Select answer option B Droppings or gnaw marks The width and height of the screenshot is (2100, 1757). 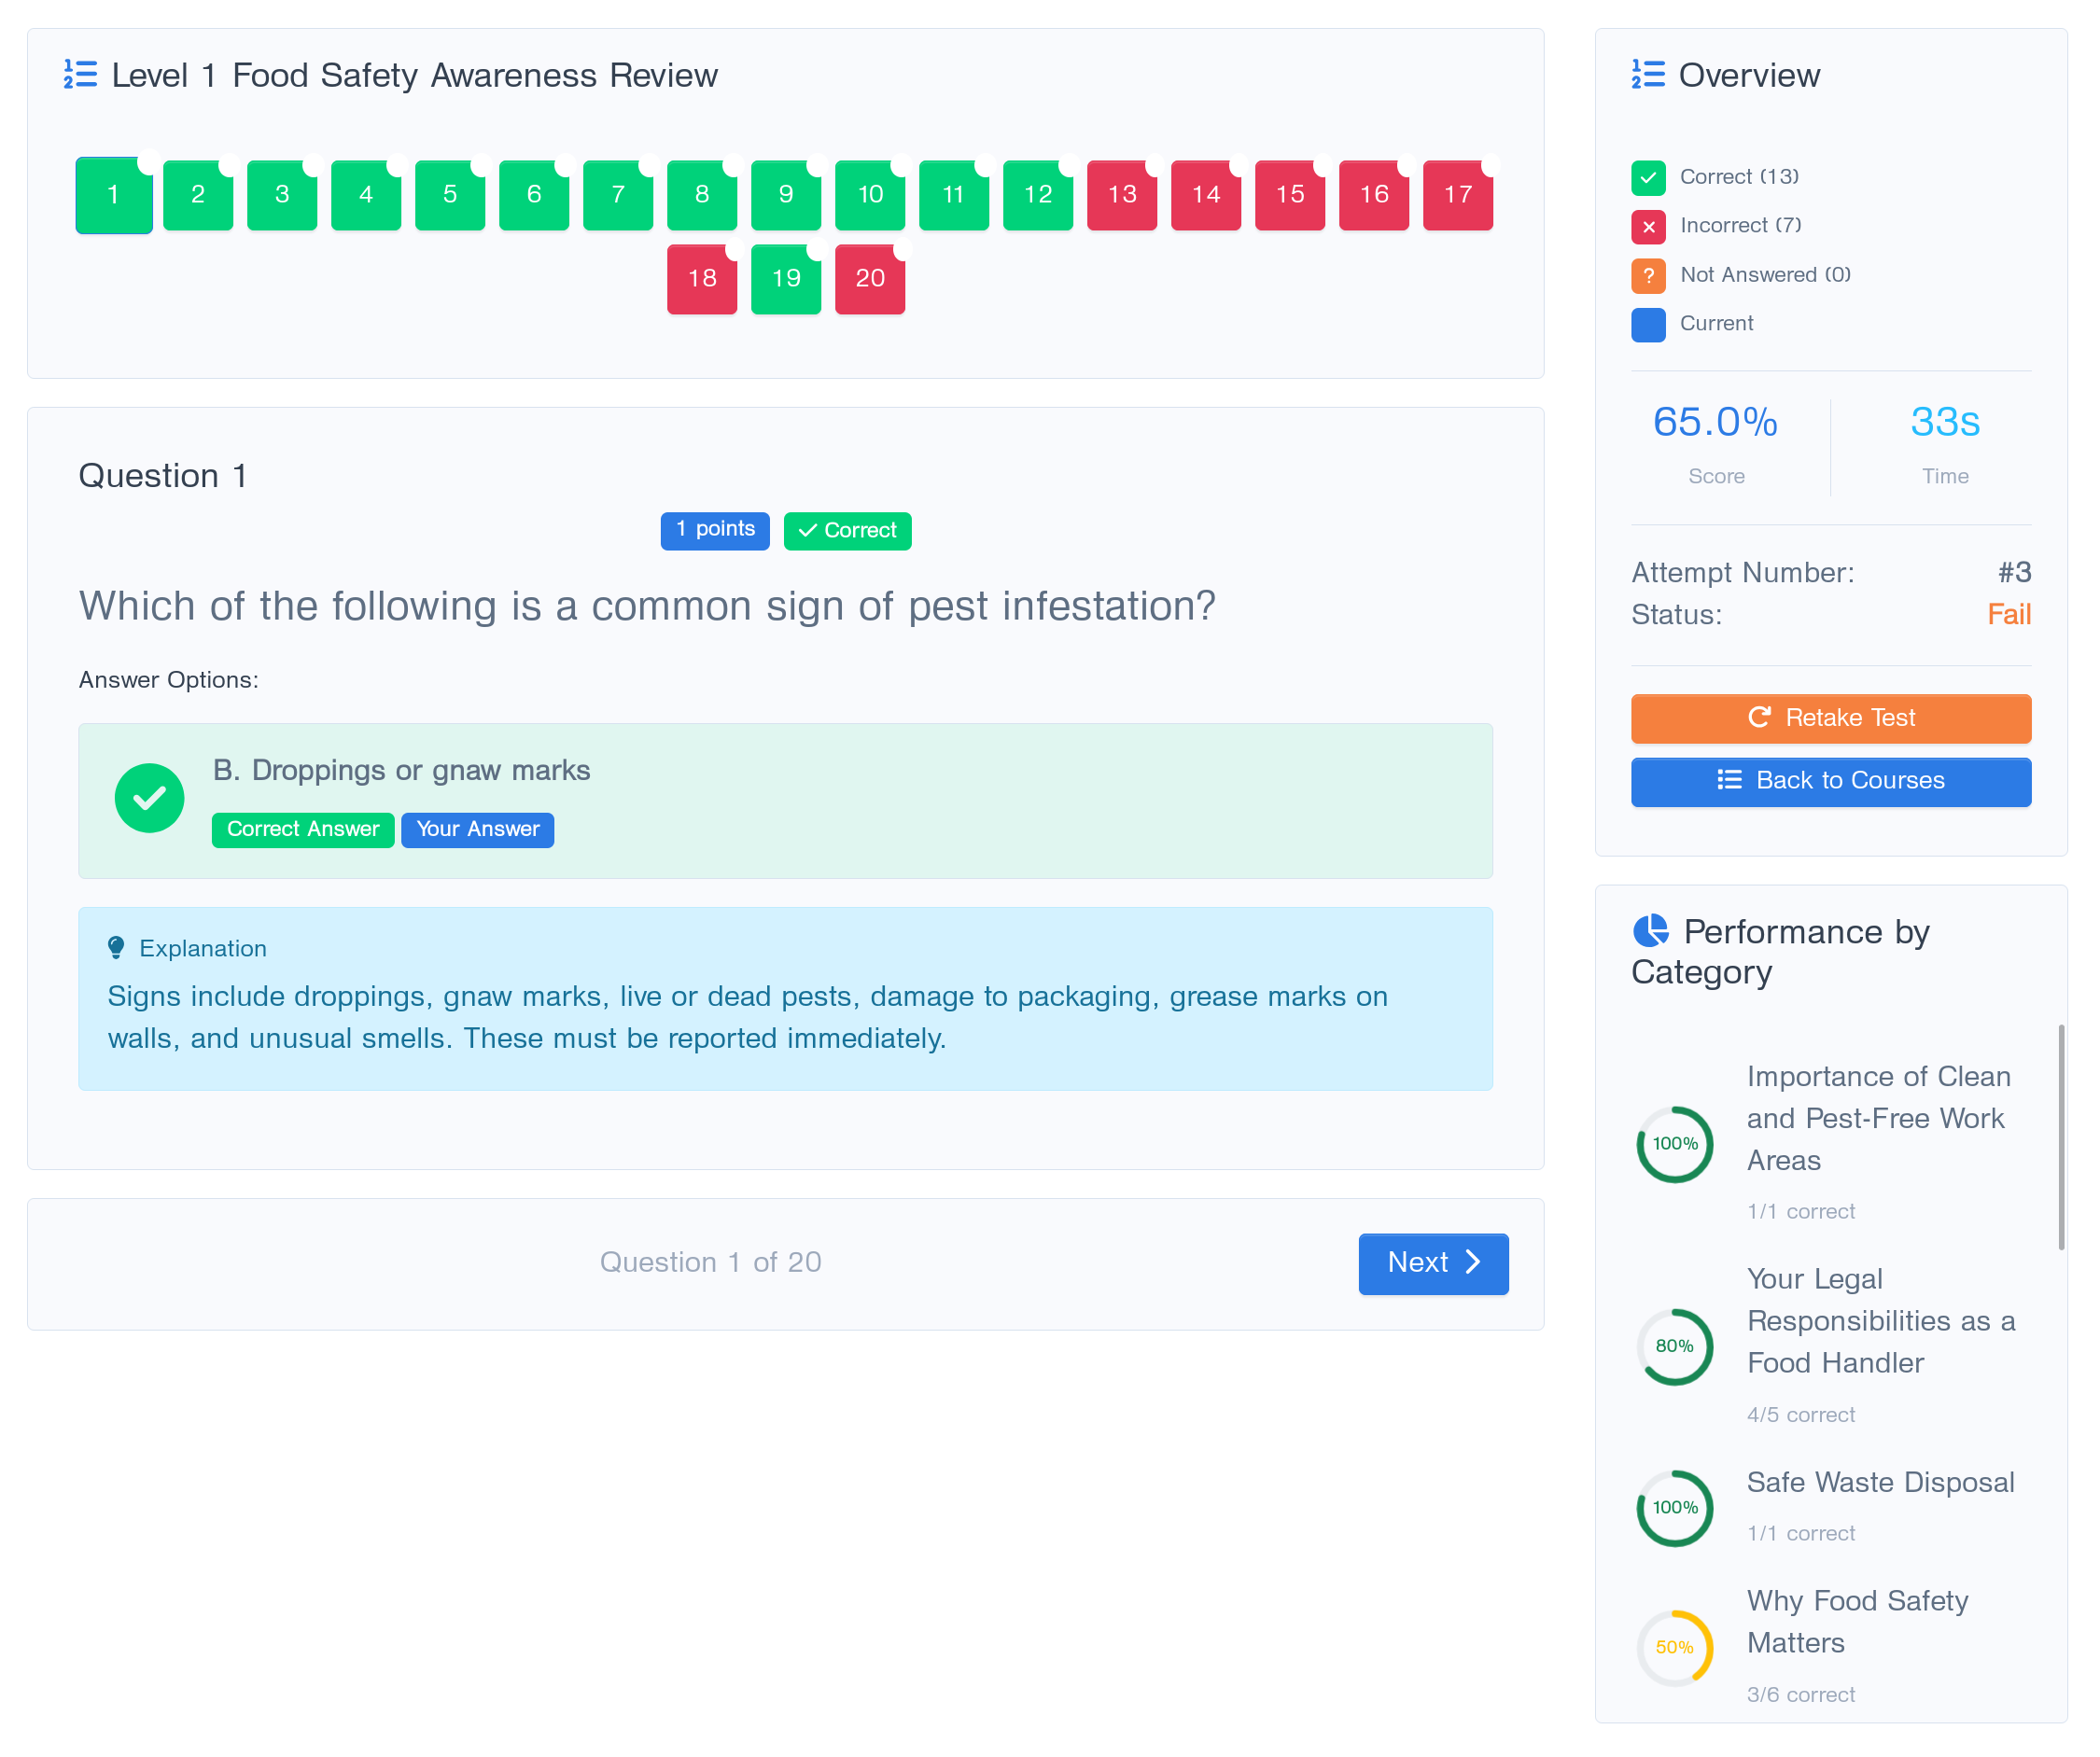[x=786, y=800]
